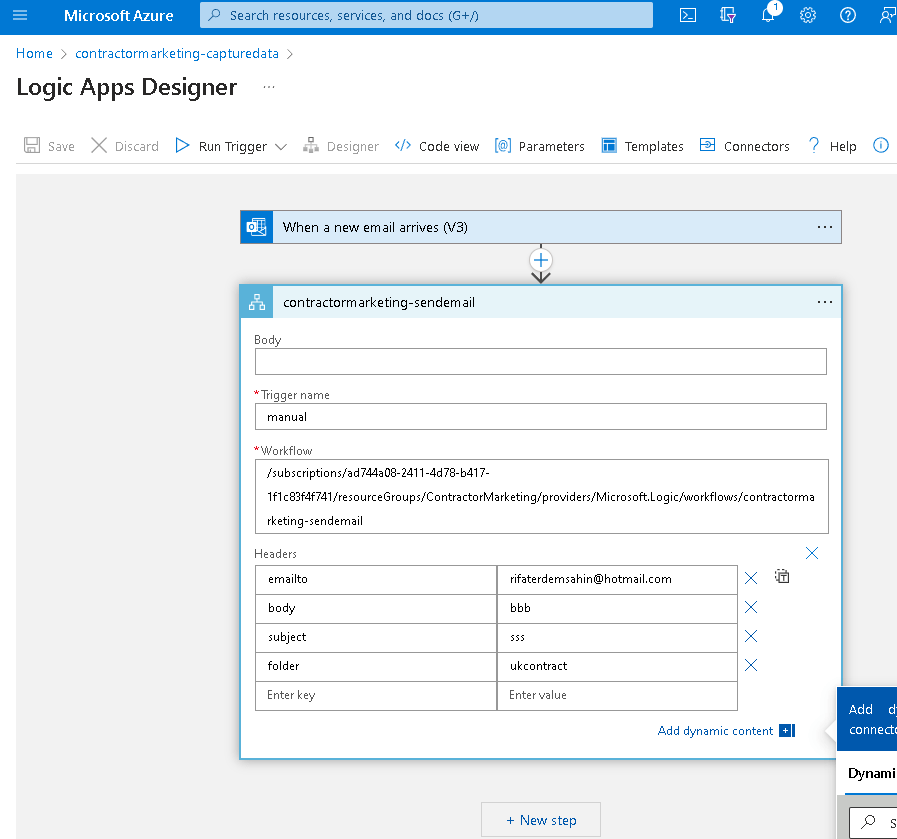Viewport: 897px width, 839px height.
Task: Open the feedback icon in top bar
Action: pos(887,15)
